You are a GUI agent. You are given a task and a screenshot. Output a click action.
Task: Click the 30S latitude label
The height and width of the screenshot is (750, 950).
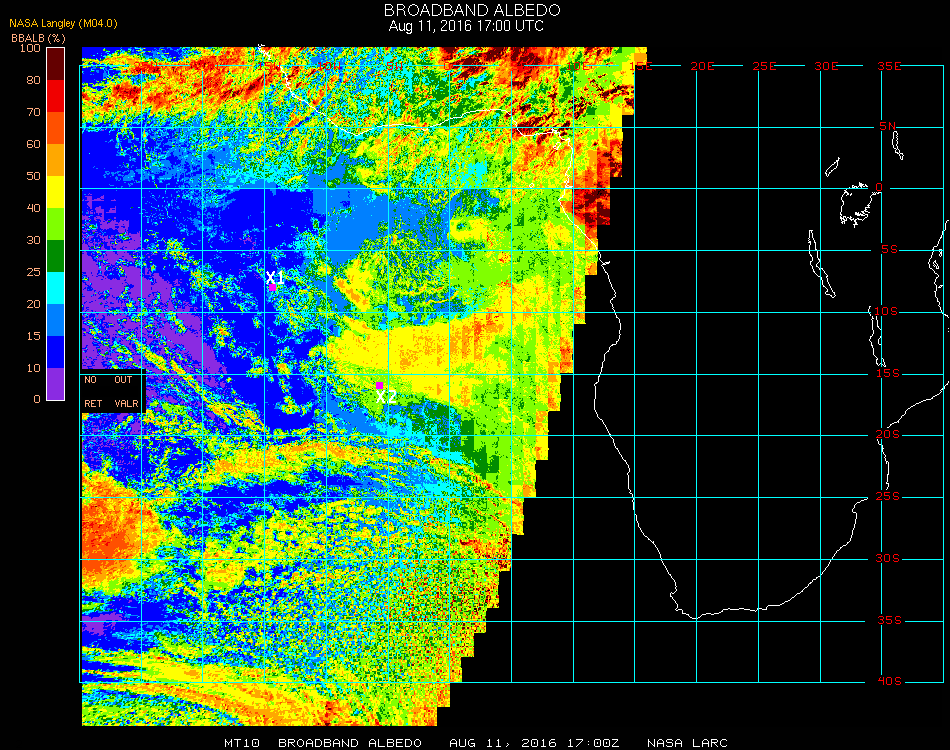click(888, 558)
